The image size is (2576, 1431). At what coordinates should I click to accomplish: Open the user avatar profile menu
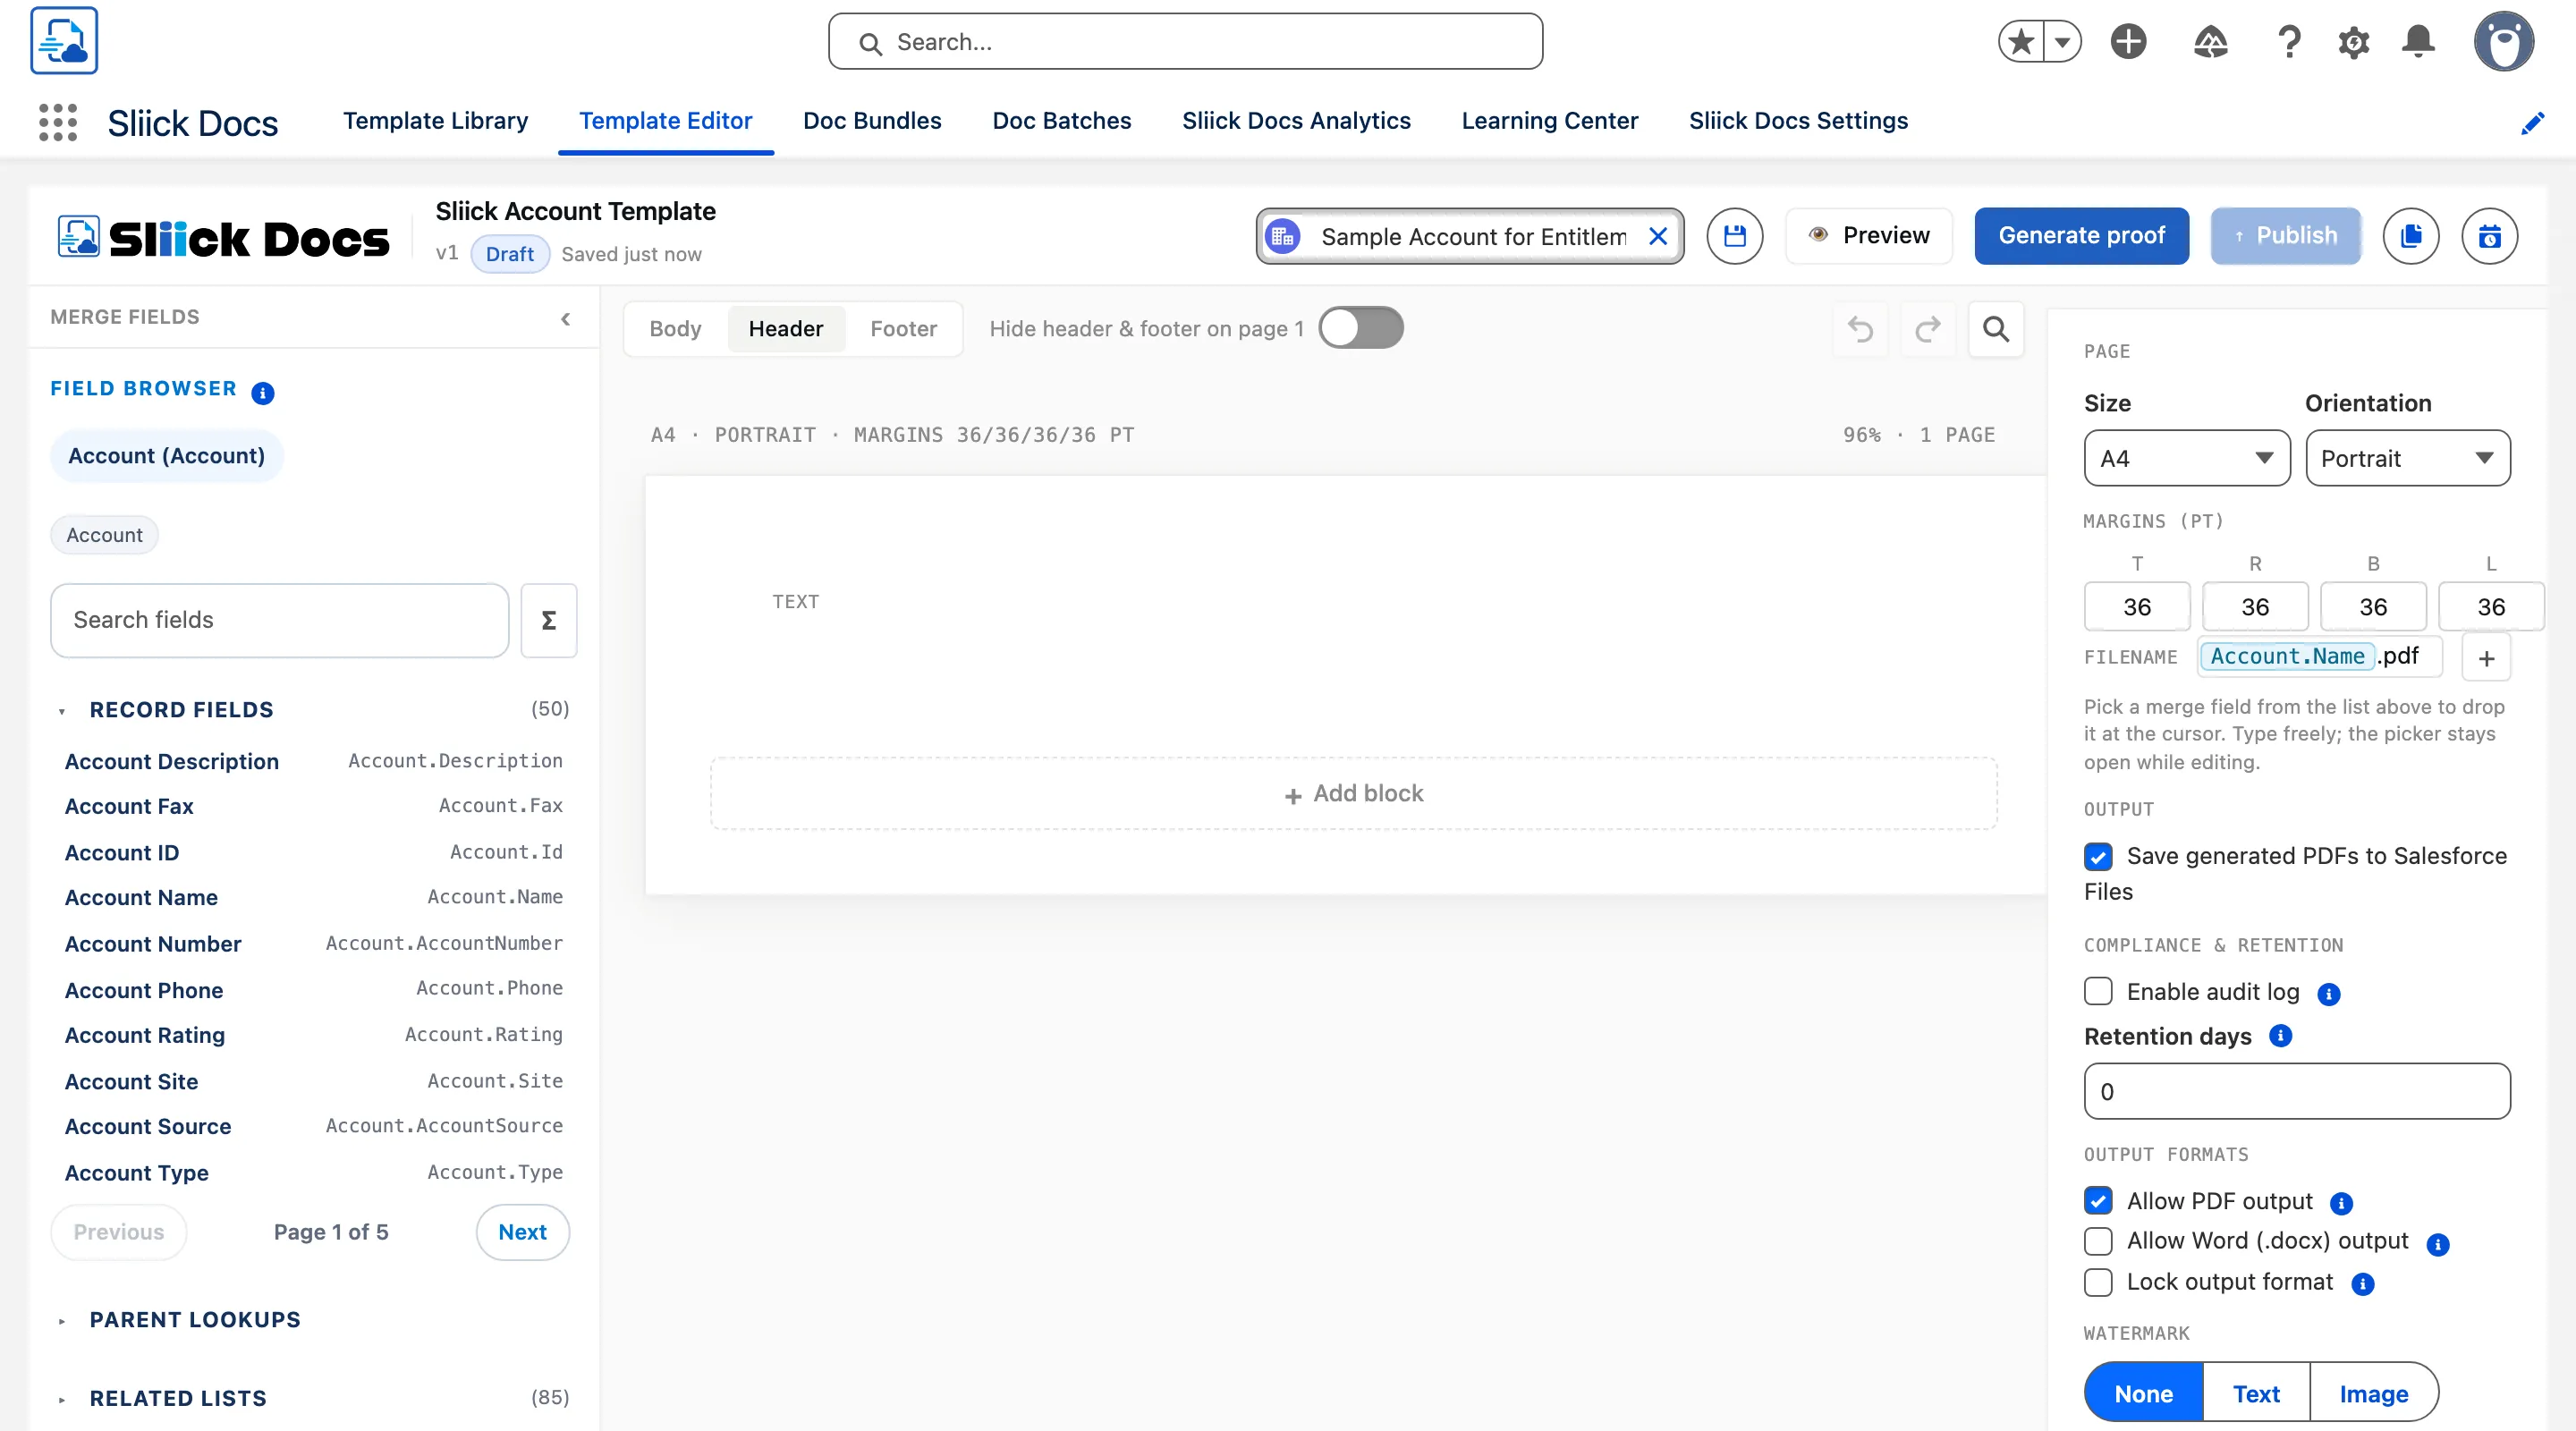2504,42
